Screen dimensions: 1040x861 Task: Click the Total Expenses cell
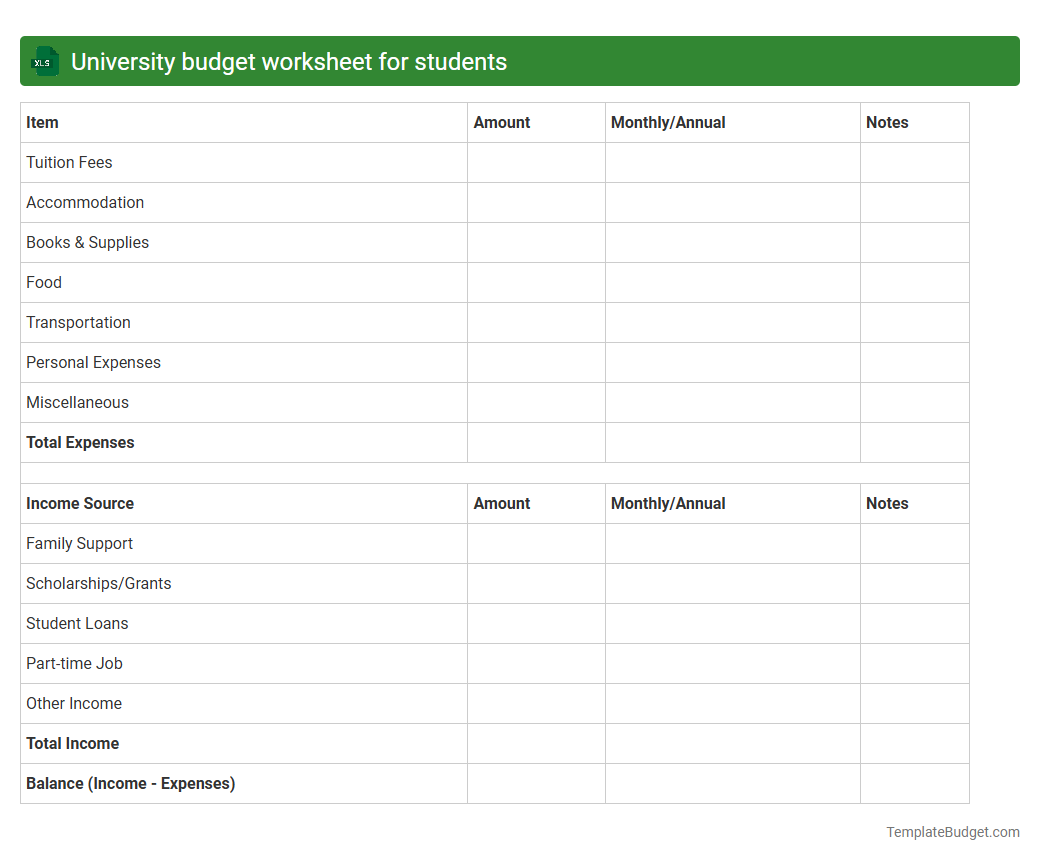click(80, 442)
